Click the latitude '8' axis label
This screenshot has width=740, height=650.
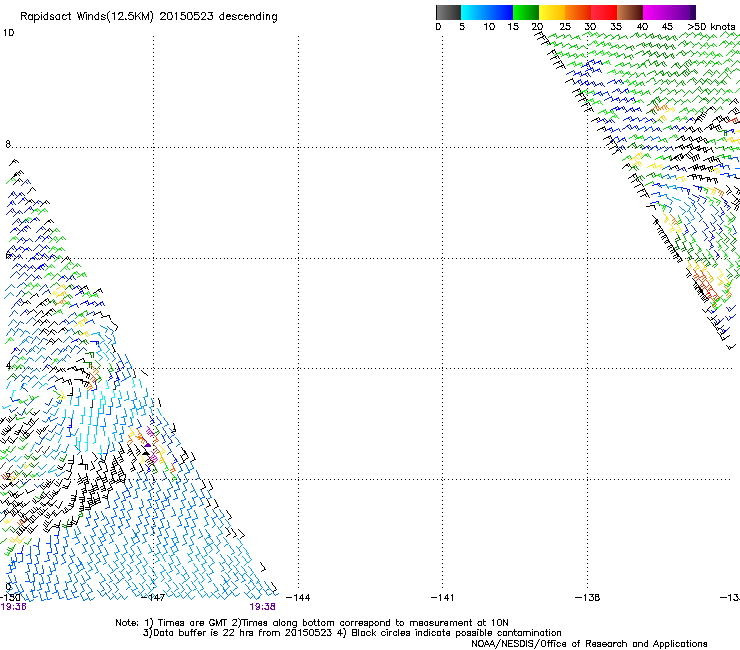[x=8, y=144]
